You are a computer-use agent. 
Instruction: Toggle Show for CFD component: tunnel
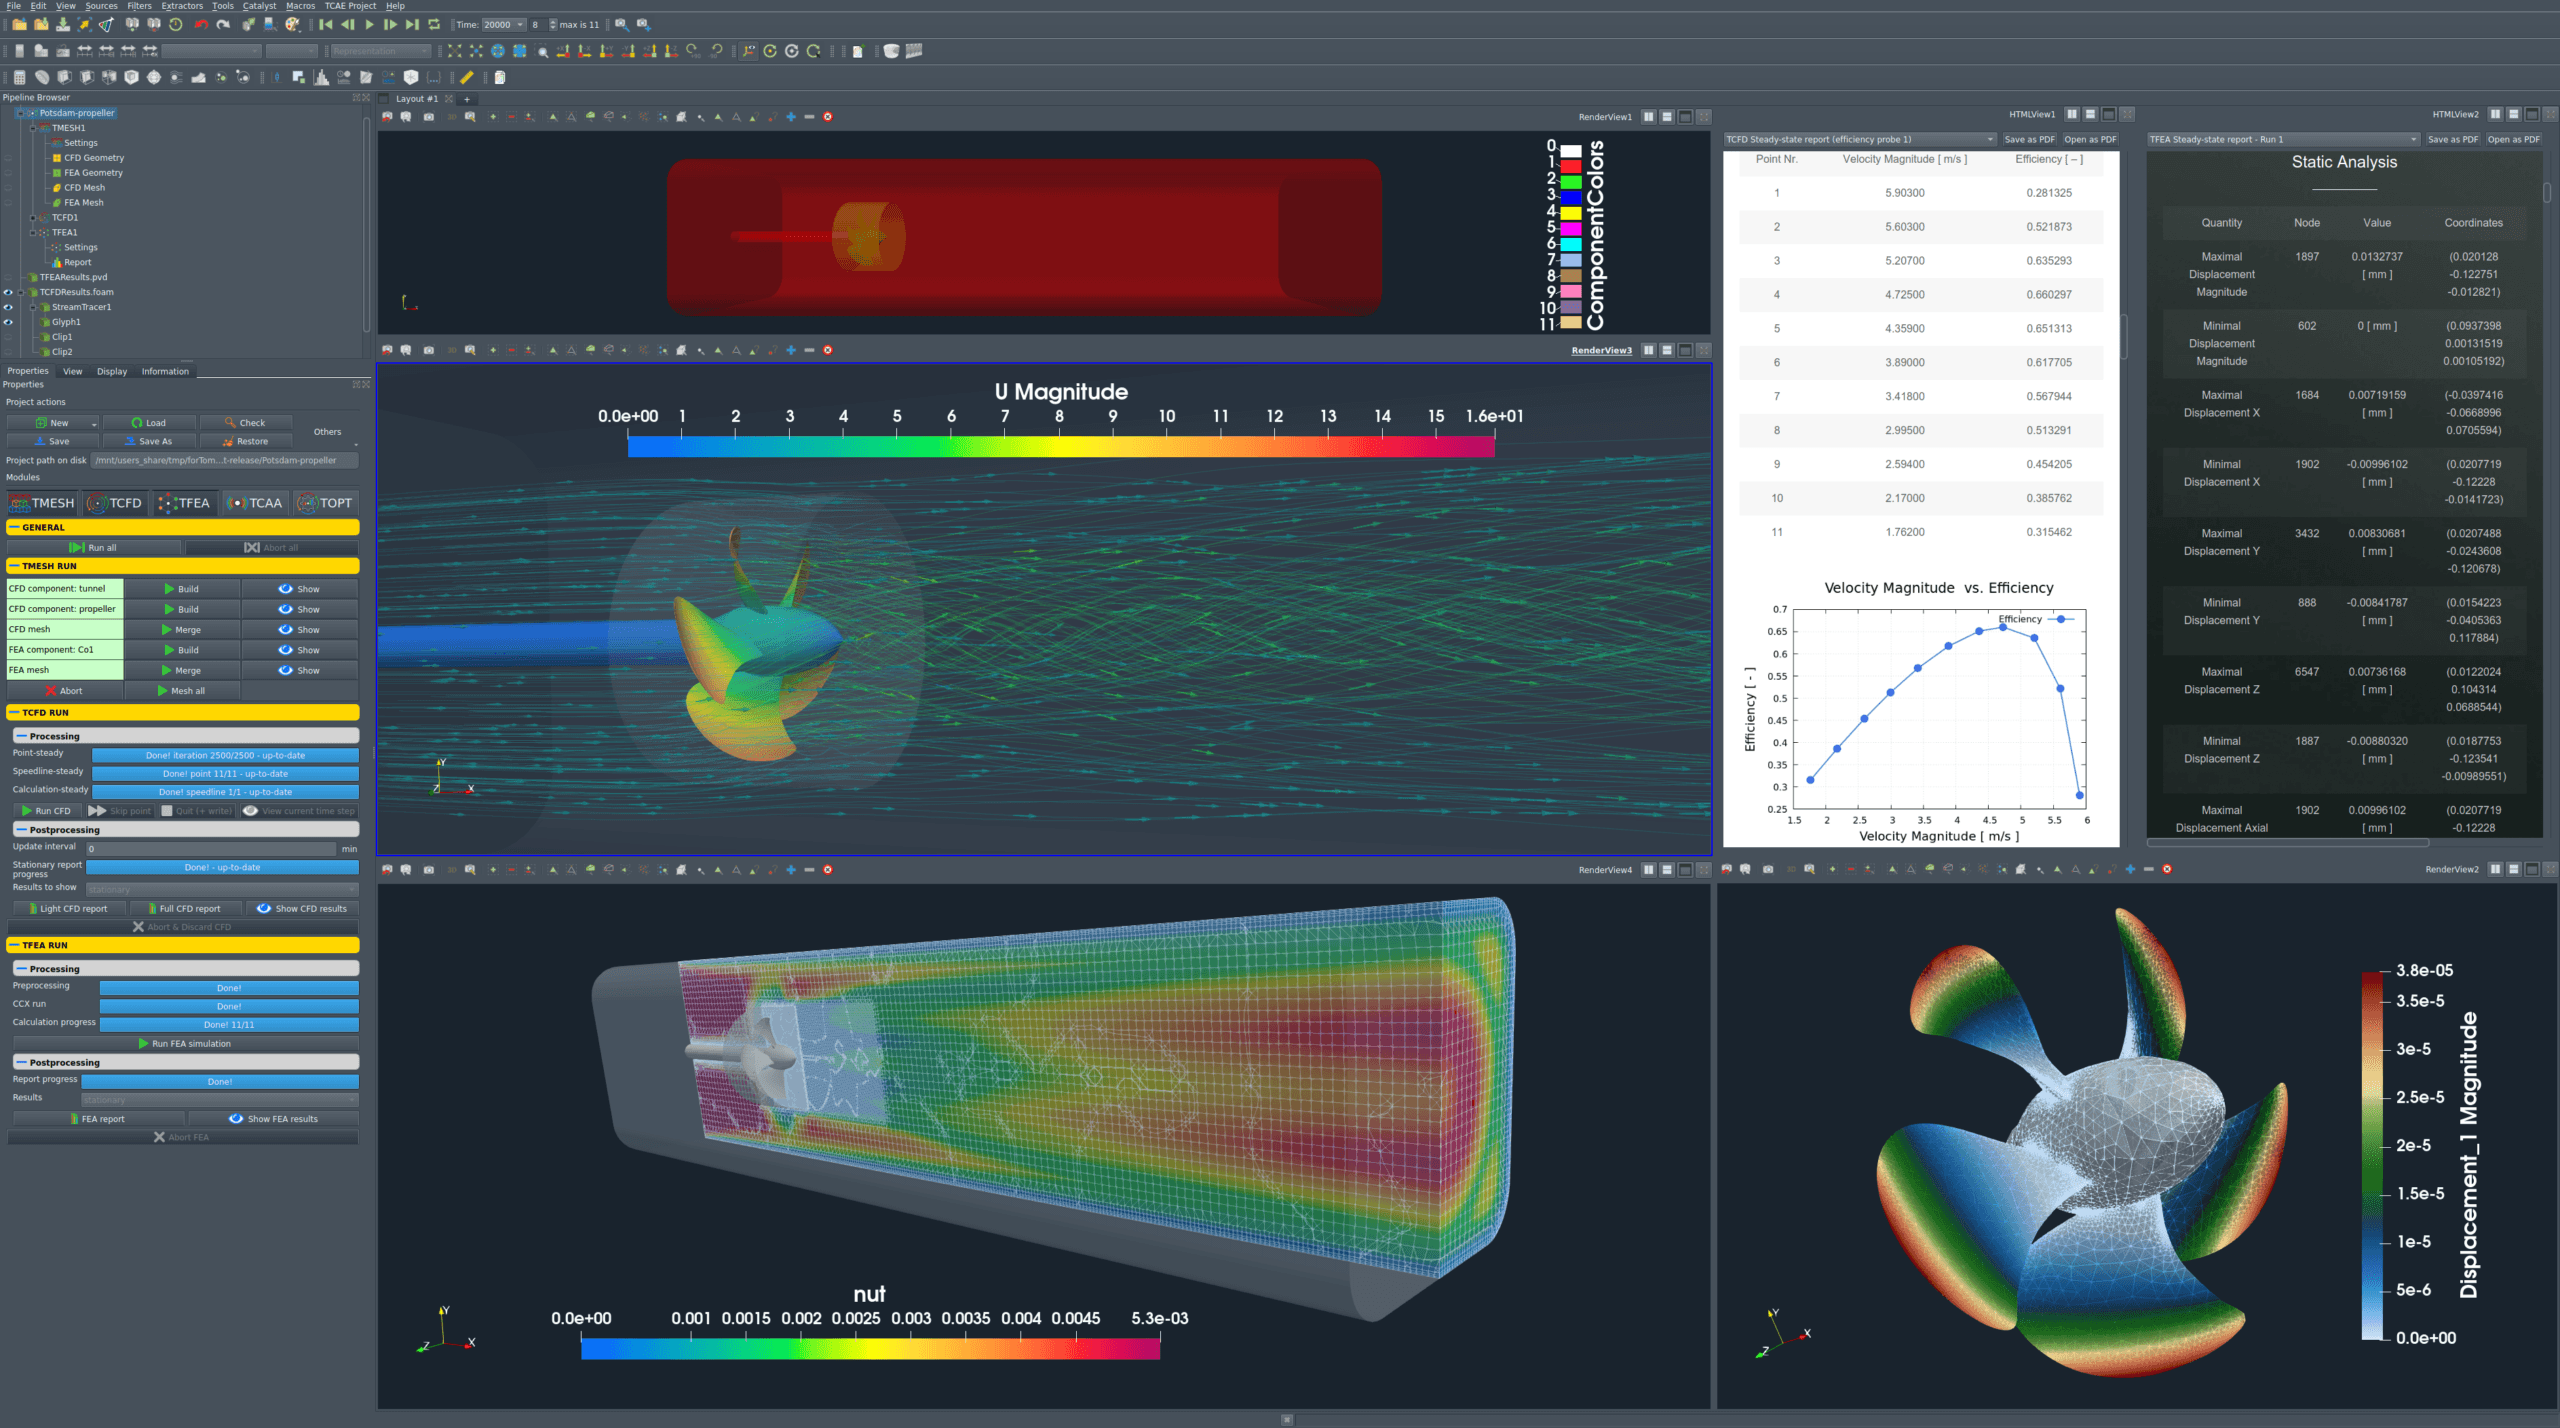[x=299, y=589]
